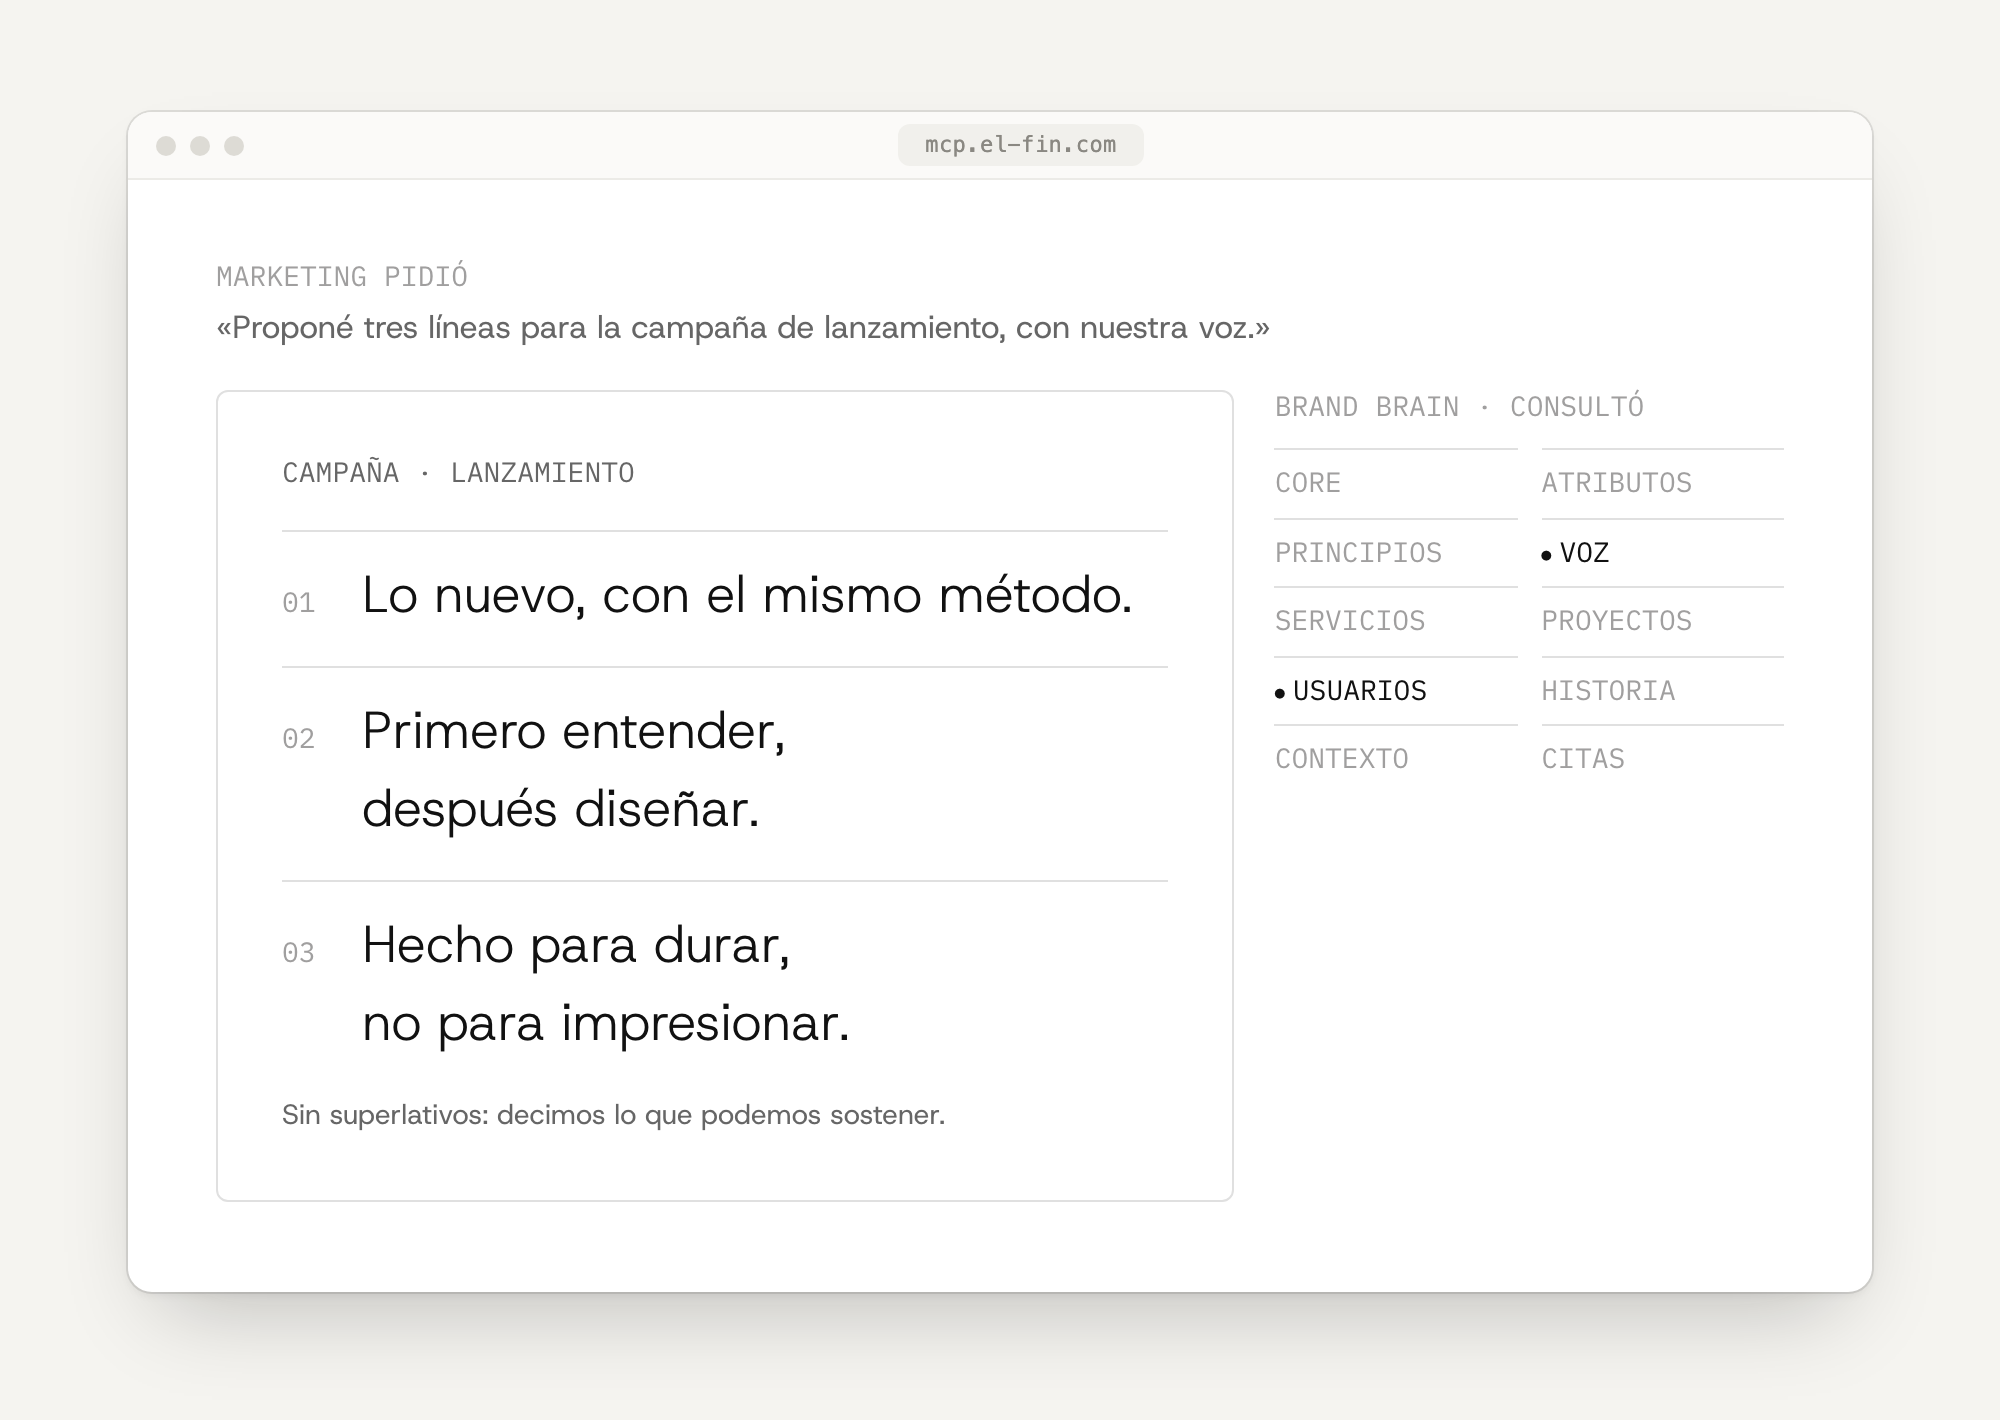
Task: Select the active USUARIOS section
Action: point(1351,691)
